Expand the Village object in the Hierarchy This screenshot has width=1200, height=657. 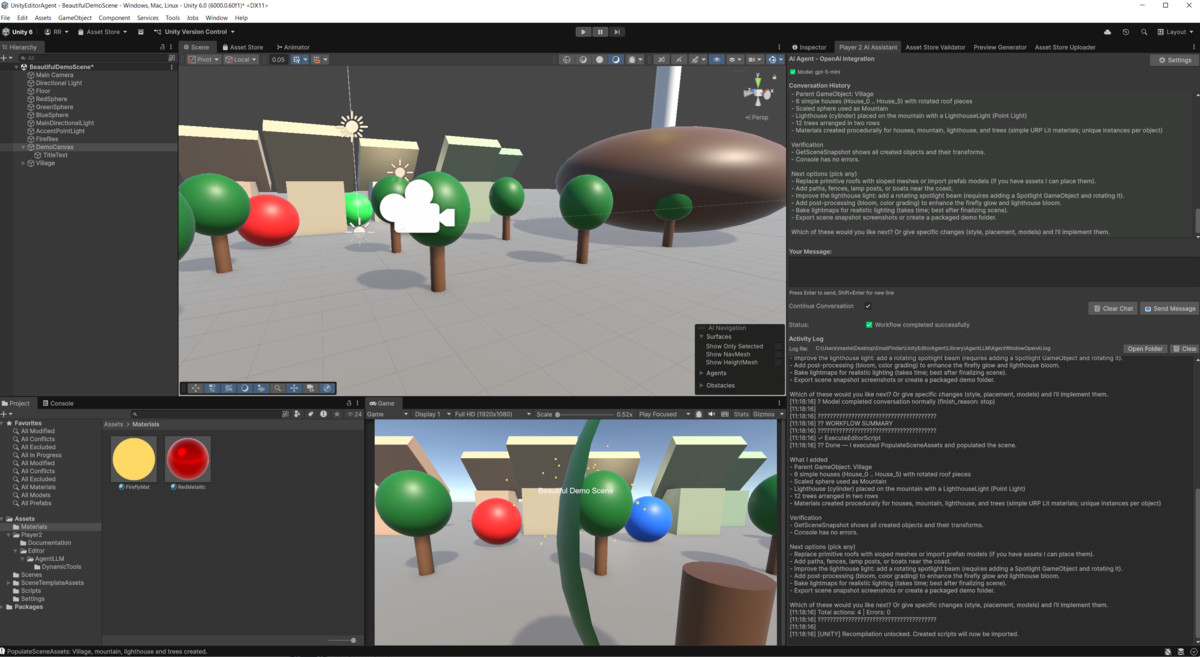pyautogui.click(x=24, y=163)
